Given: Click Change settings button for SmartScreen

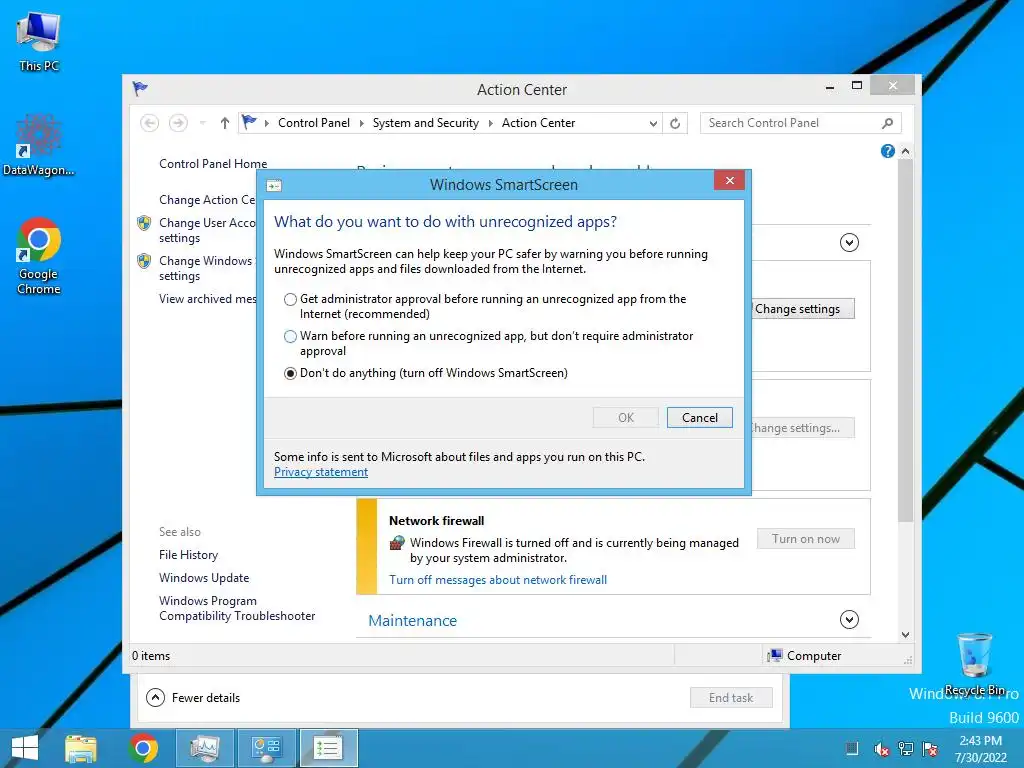Looking at the screenshot, I should (803, 309).
